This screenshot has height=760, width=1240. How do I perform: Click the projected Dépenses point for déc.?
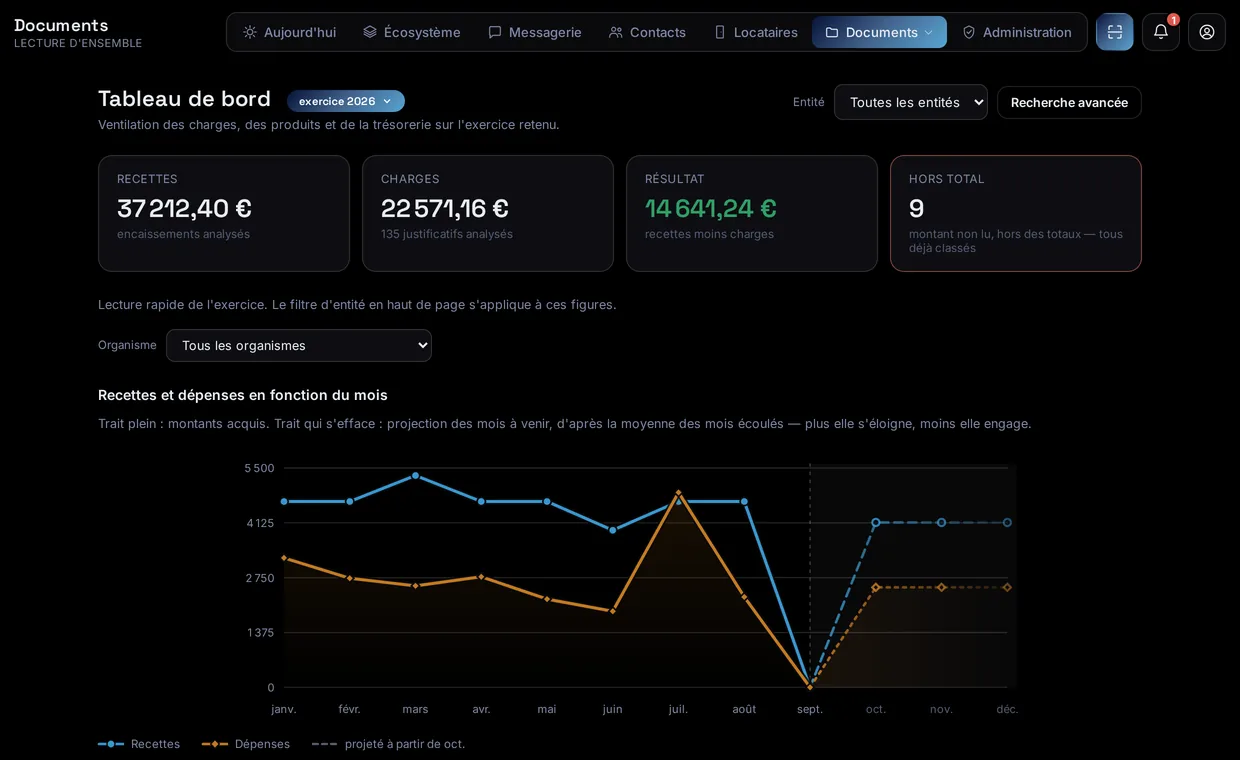click(x=1007, y=587)
